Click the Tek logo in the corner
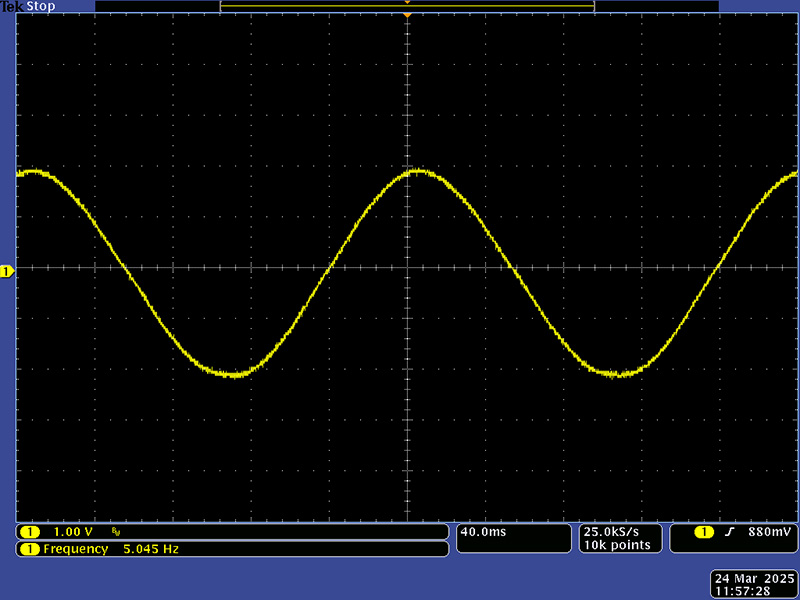 pyautogui.click(x=12, y=6)
